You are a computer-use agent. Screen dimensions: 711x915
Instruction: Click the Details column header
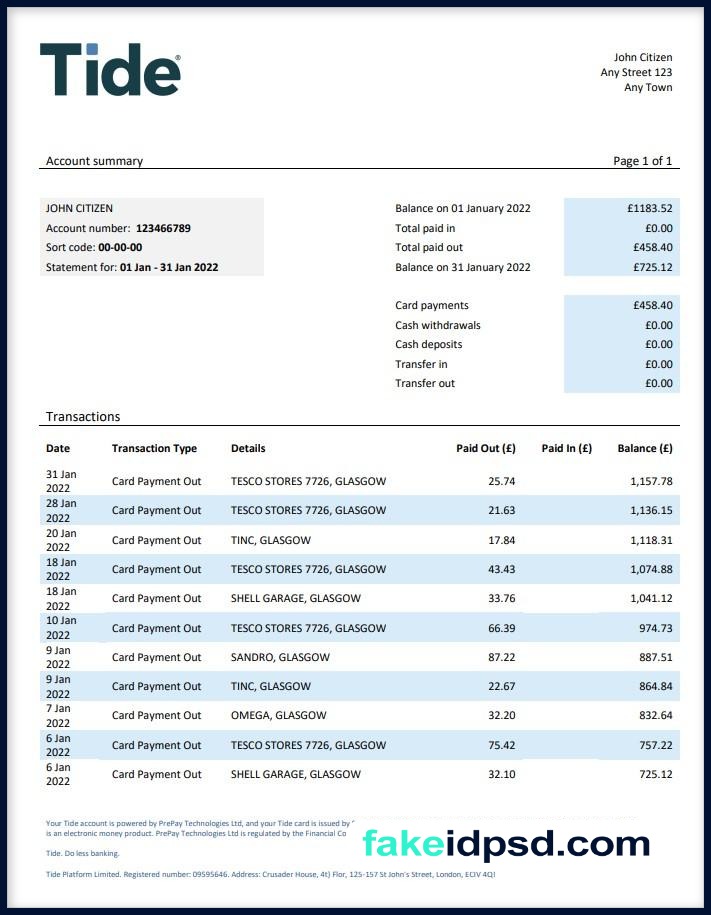coord(248,448)
